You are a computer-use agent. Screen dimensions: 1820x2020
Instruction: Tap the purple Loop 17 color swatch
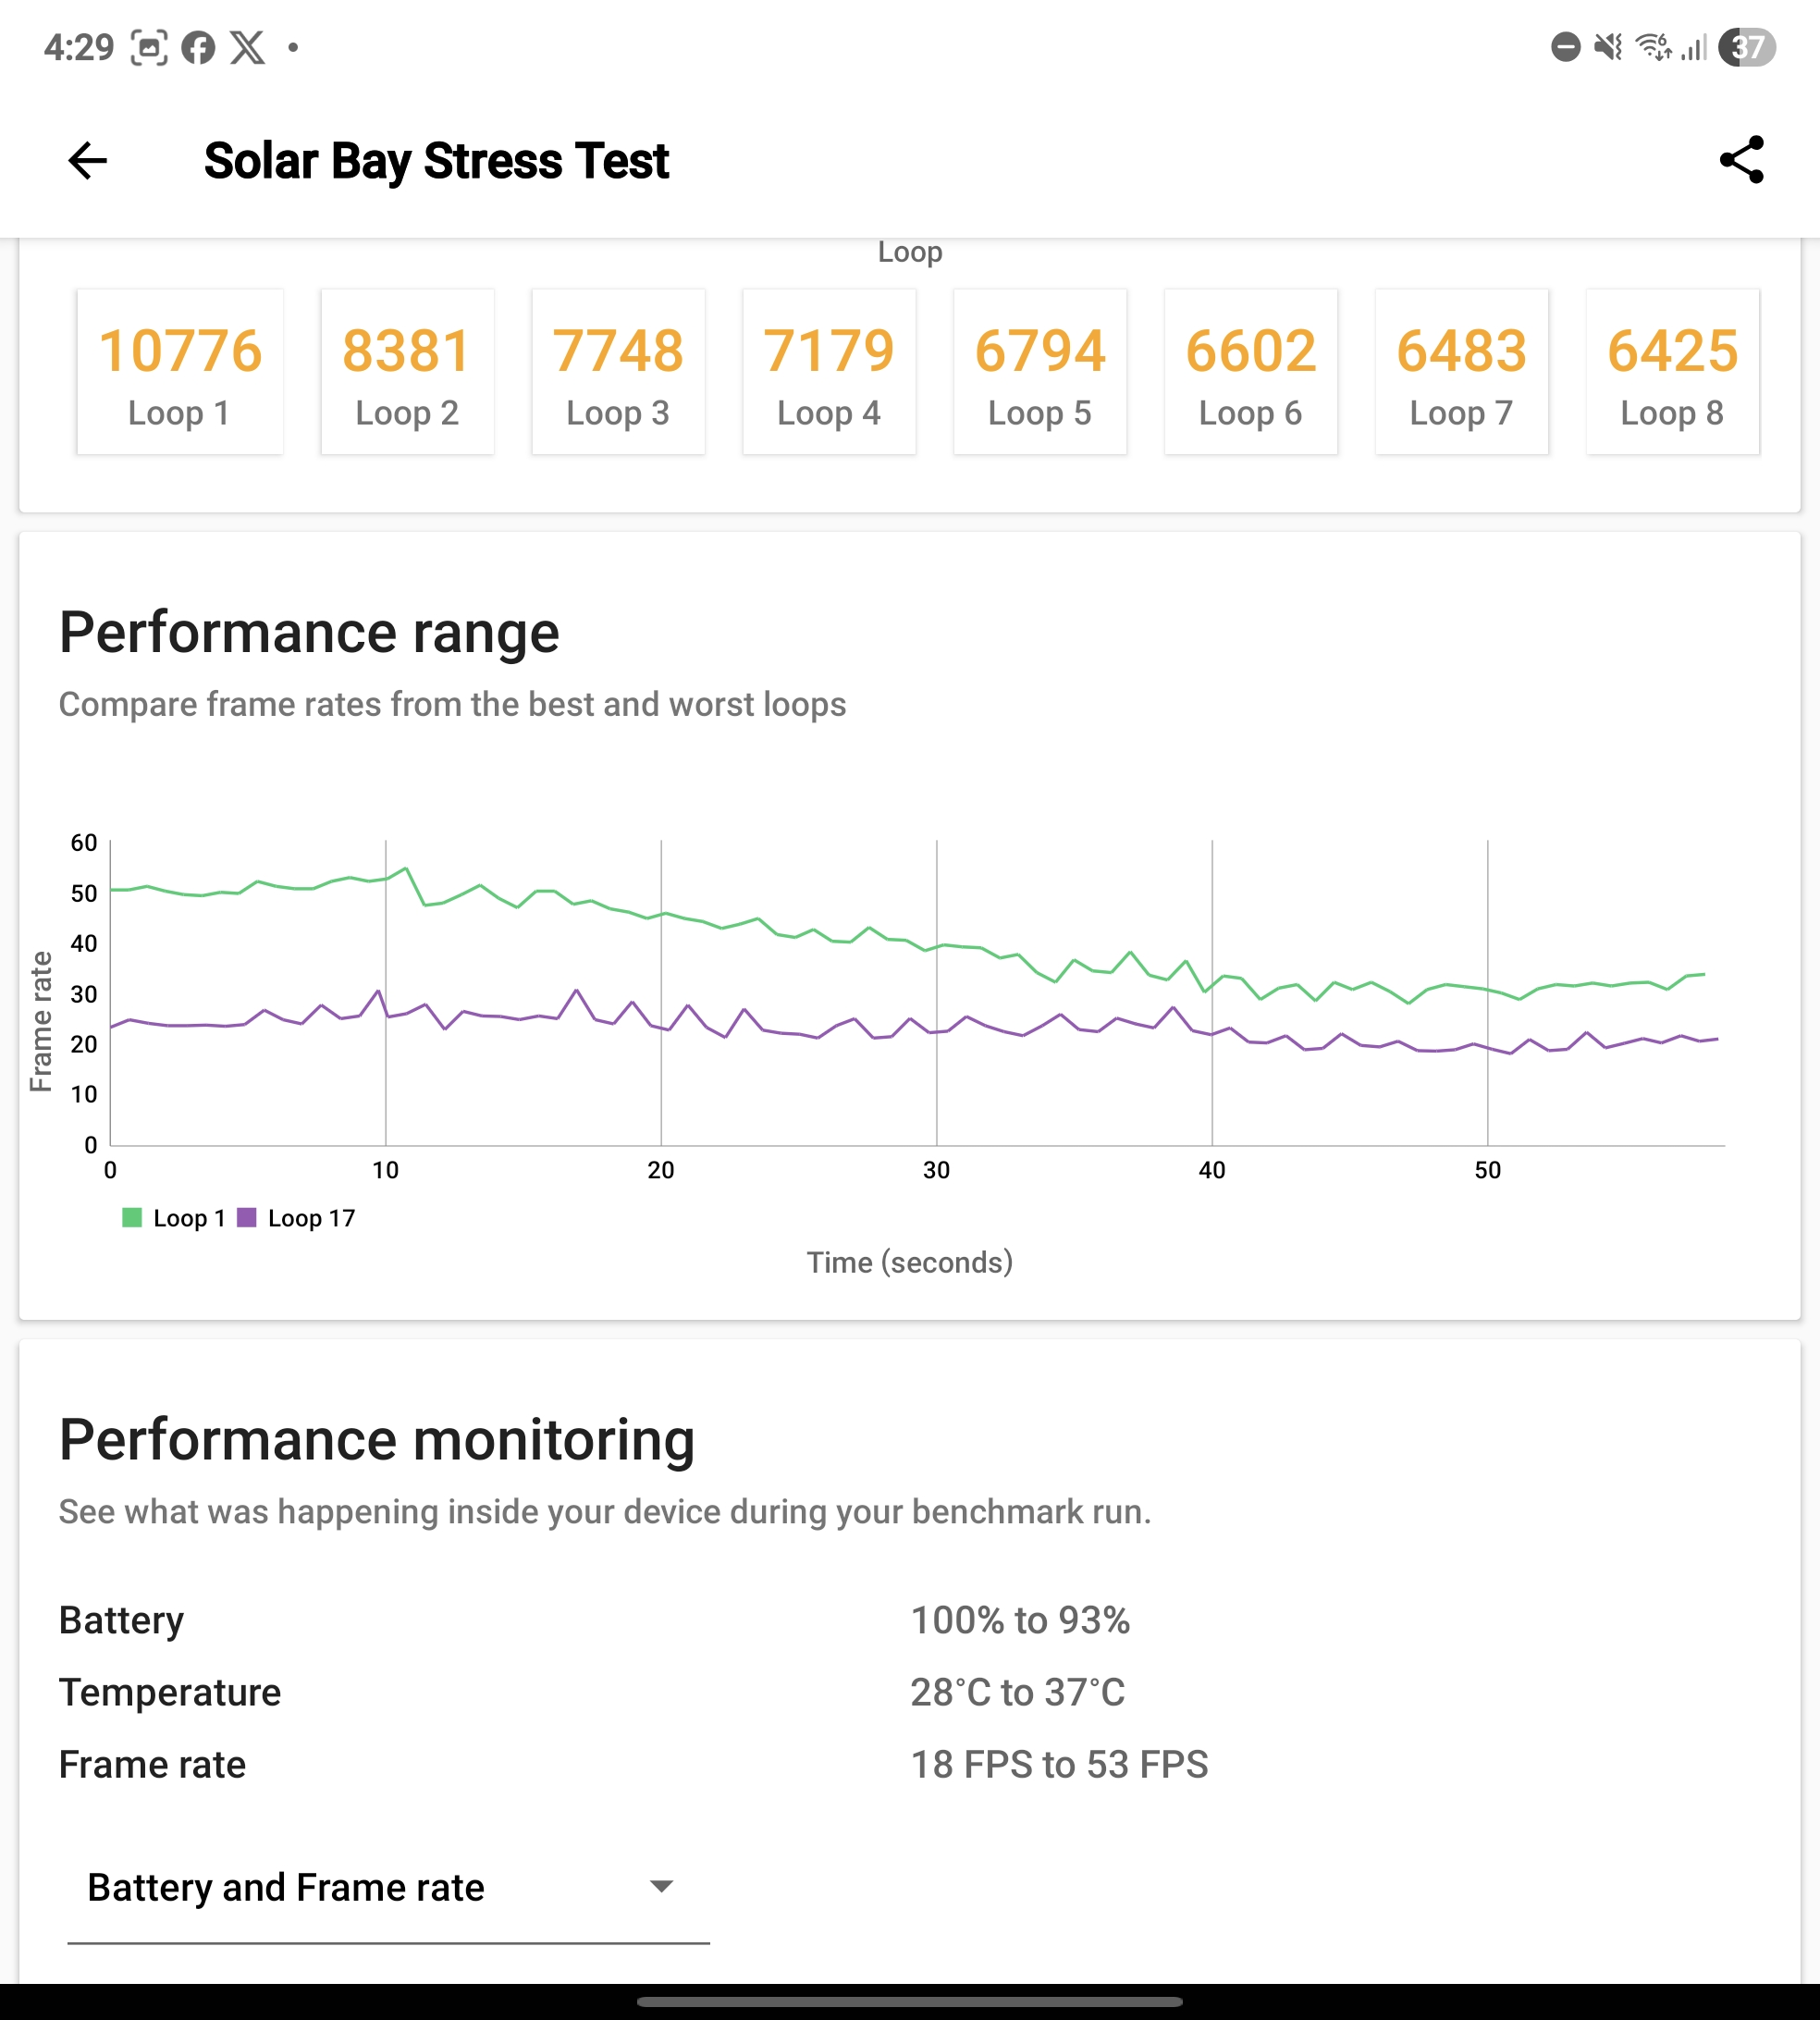tap(247, 1217)
